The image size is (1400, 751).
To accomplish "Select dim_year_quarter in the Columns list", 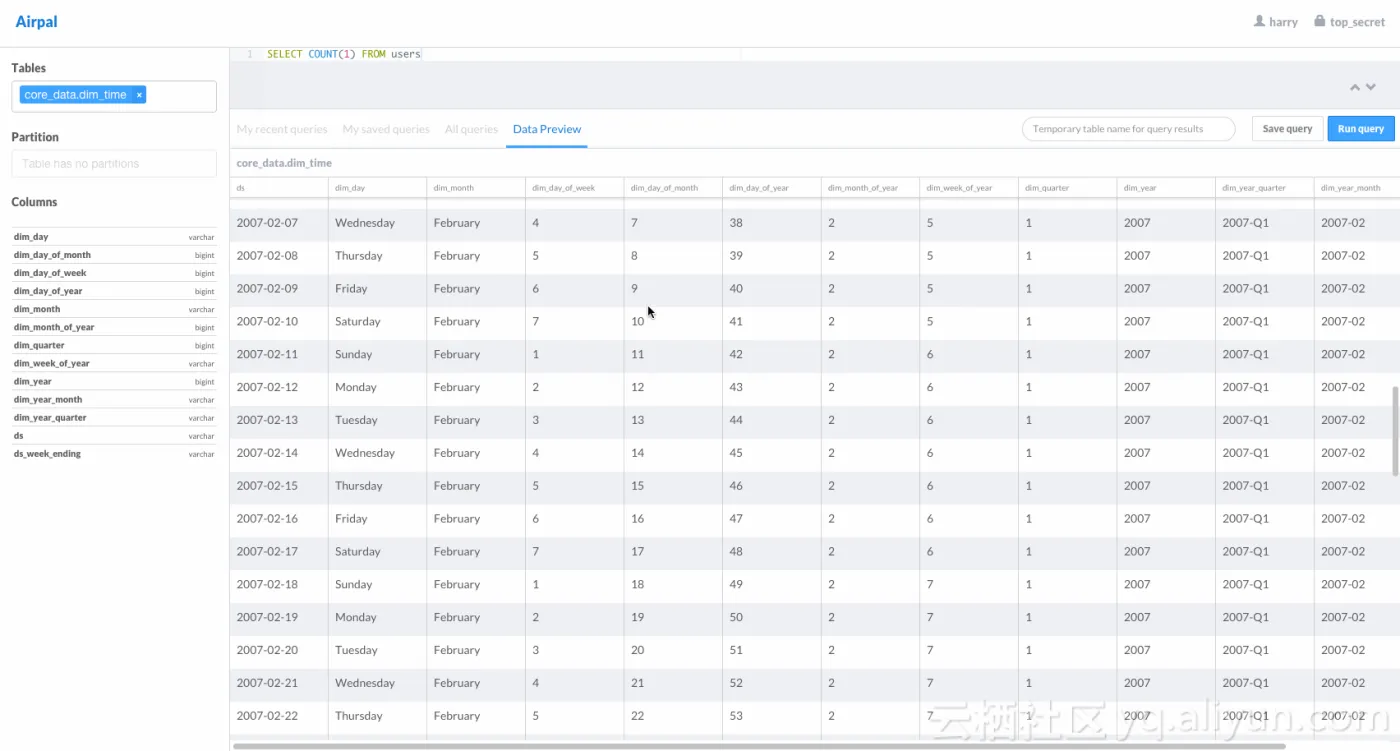I will (x=50, y=418).
